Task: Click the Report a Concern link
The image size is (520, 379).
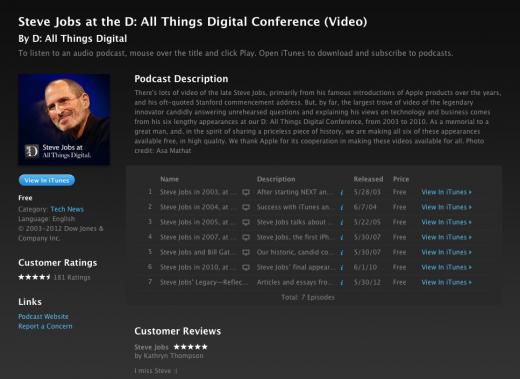Action: (x=45, y=326)
